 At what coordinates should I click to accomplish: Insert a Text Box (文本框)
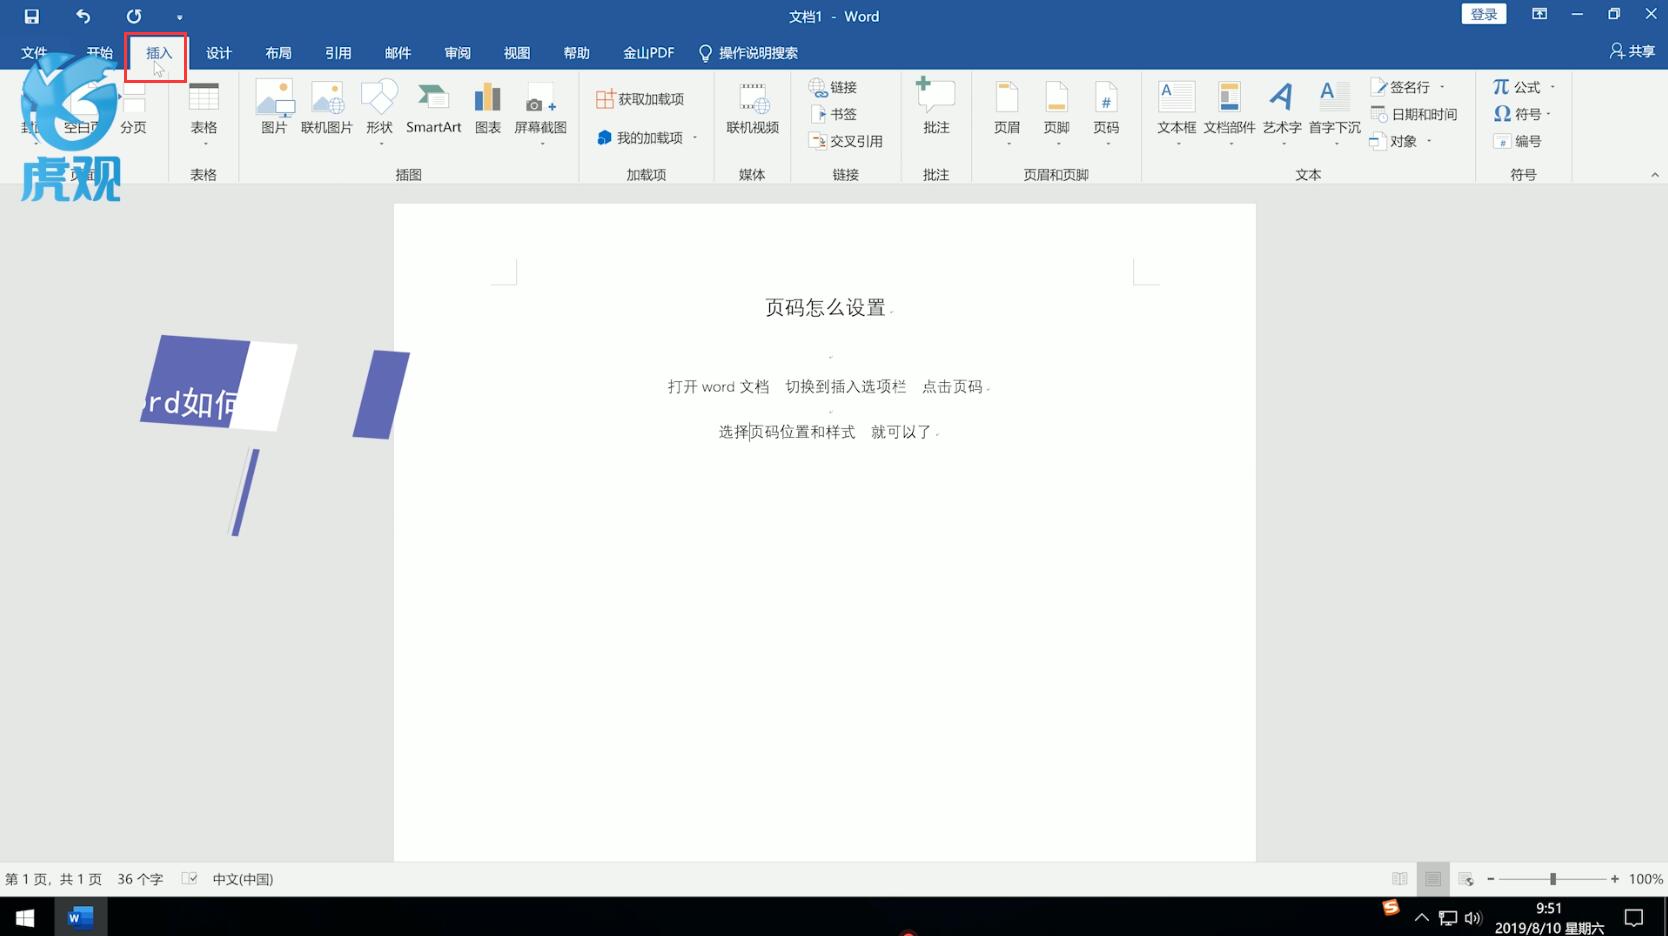(1176, 112)
